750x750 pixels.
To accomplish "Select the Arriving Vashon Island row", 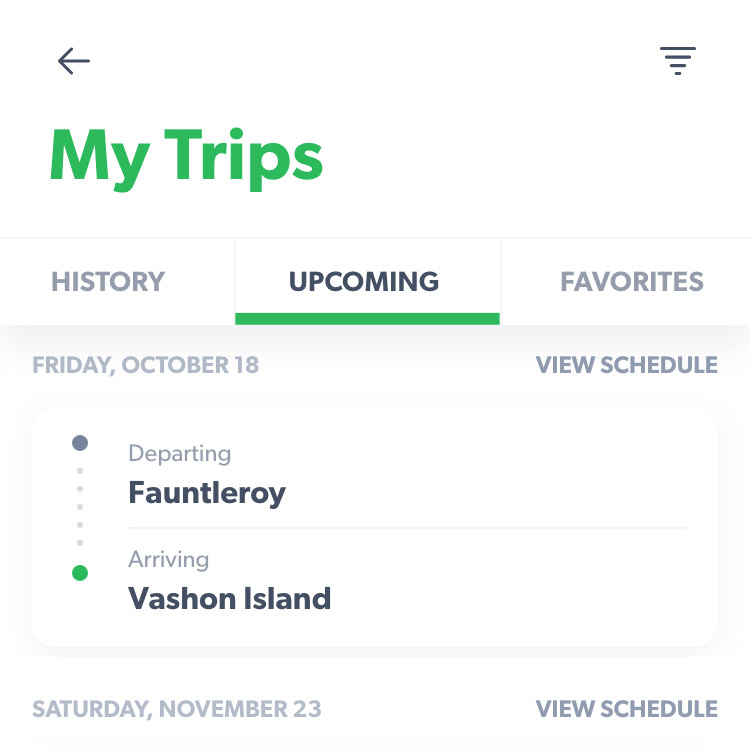I will [407, 580].
